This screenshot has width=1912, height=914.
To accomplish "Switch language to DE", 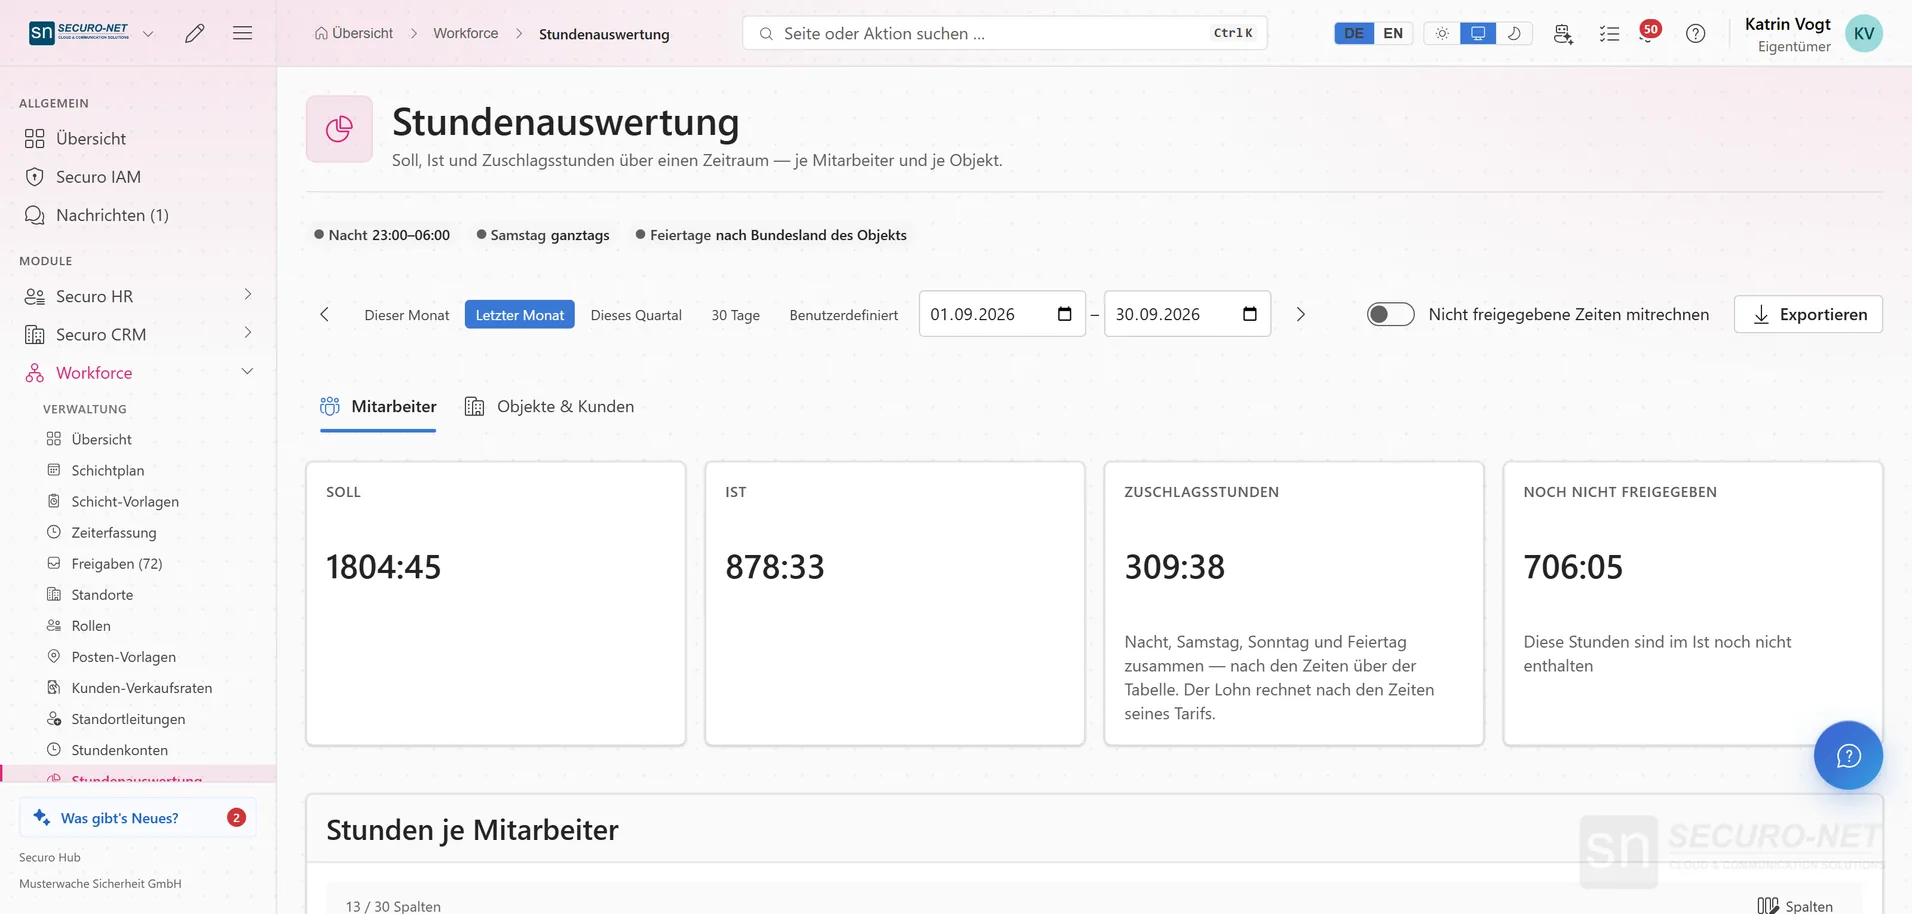I will (x=1354, y=33).
